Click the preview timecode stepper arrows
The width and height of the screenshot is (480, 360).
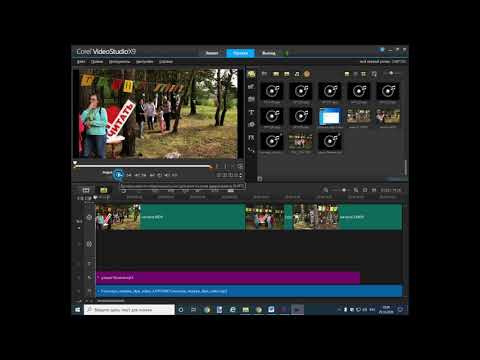click(x=241, y=175)
